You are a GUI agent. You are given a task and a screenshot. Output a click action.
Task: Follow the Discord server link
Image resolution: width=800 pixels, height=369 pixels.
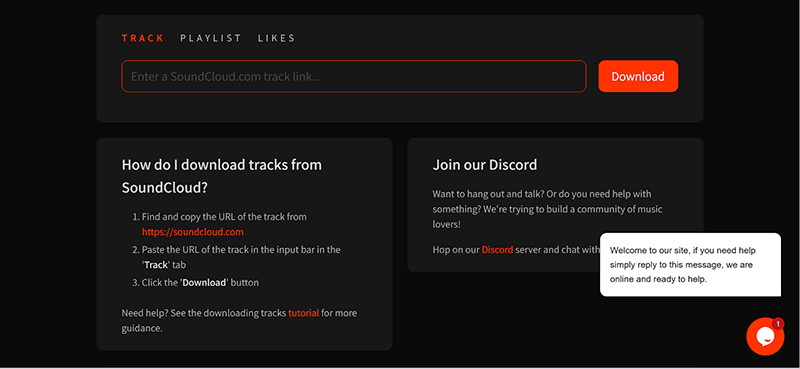pyautogui.click(x=497, y=250)
